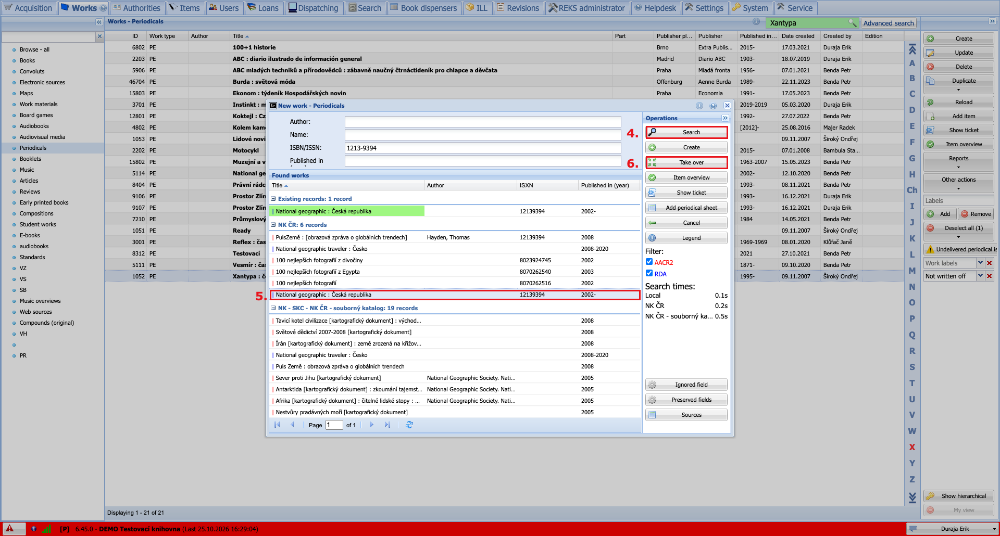Click the Page number box in the dialog pager
Screen dimensions: 1000x536
coord(334,424)
